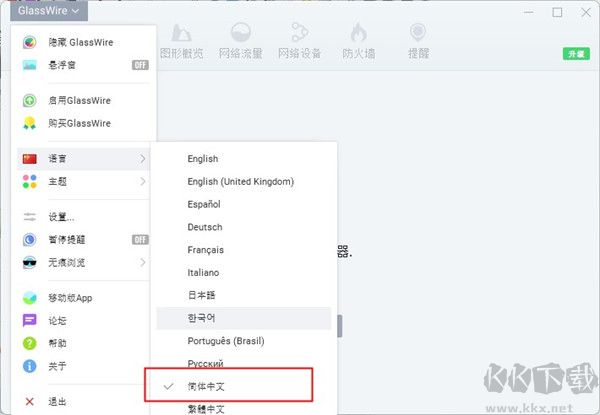Click the exit (退出) menu entry

[58, 402]
